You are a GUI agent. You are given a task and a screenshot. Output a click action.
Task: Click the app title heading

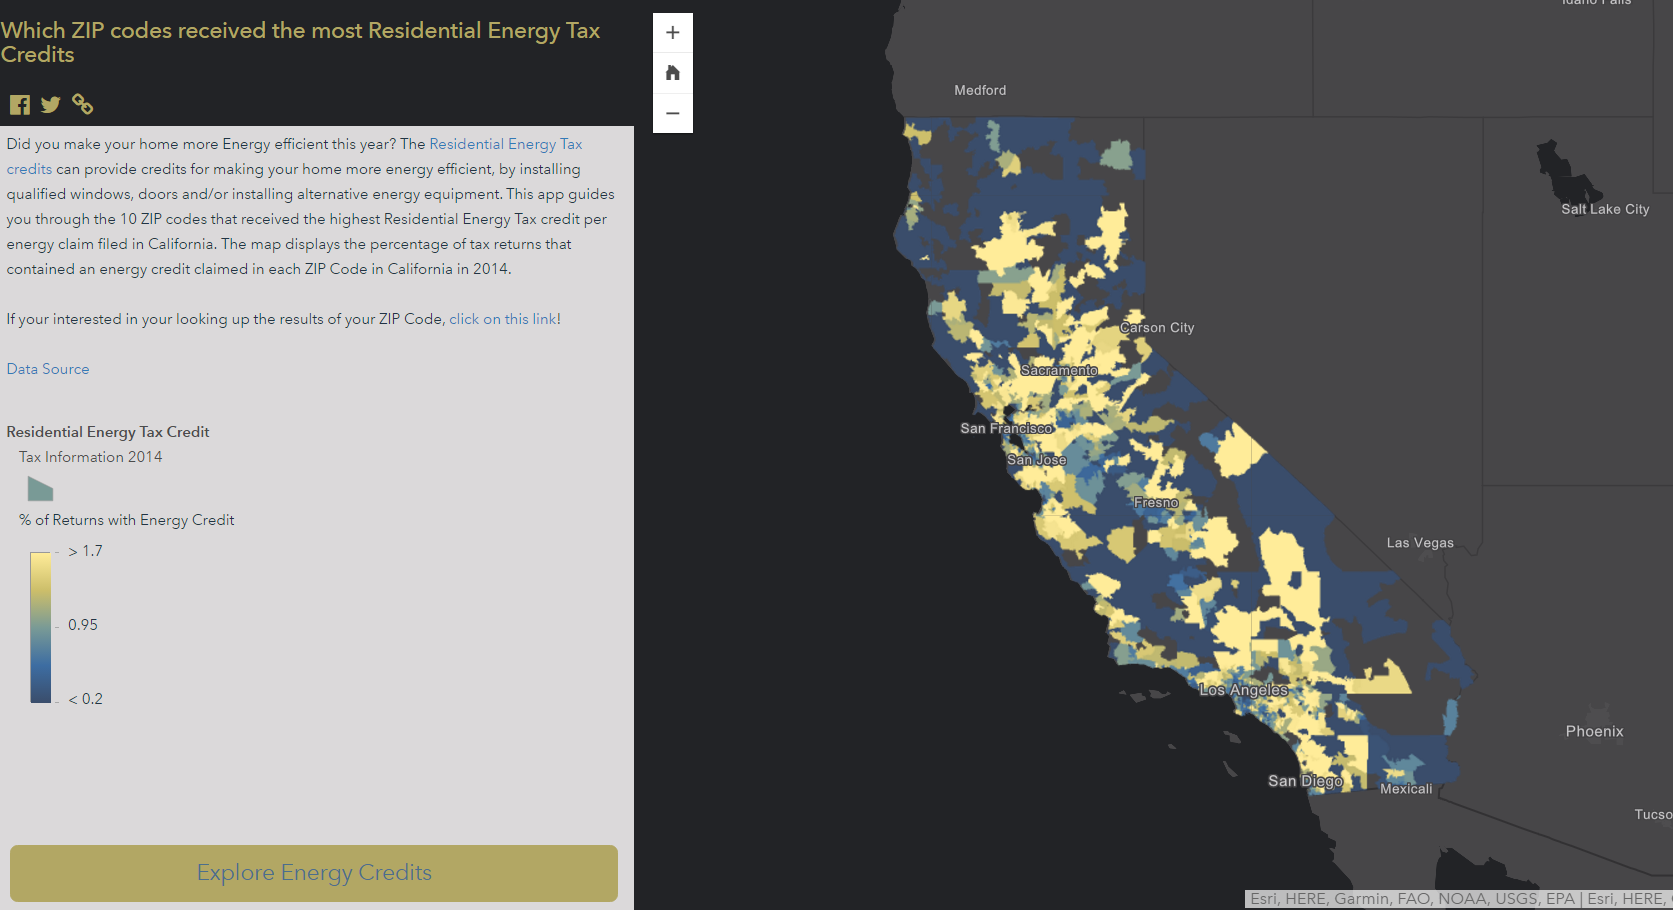(300, 42)
